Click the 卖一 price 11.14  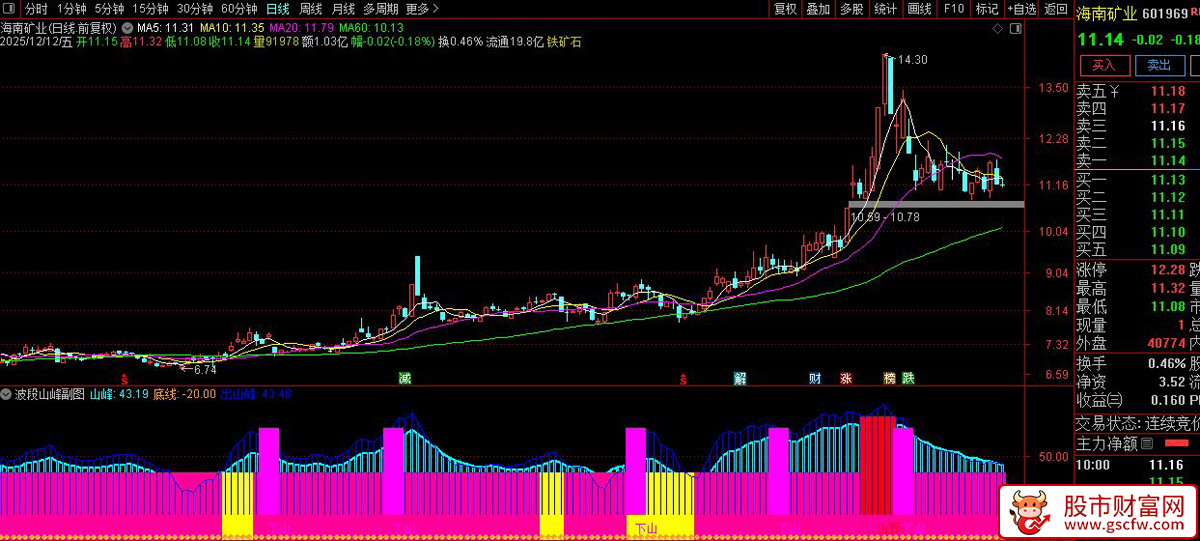[1168, 160]
